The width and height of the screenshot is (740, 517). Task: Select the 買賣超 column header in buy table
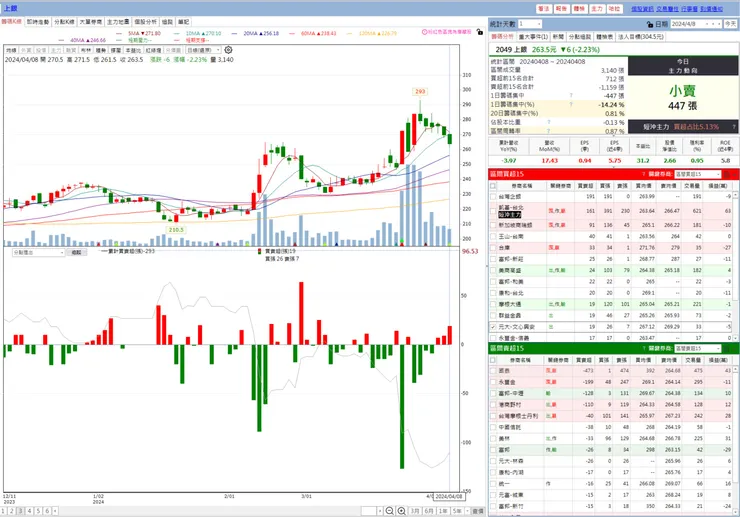pos(585,186)
